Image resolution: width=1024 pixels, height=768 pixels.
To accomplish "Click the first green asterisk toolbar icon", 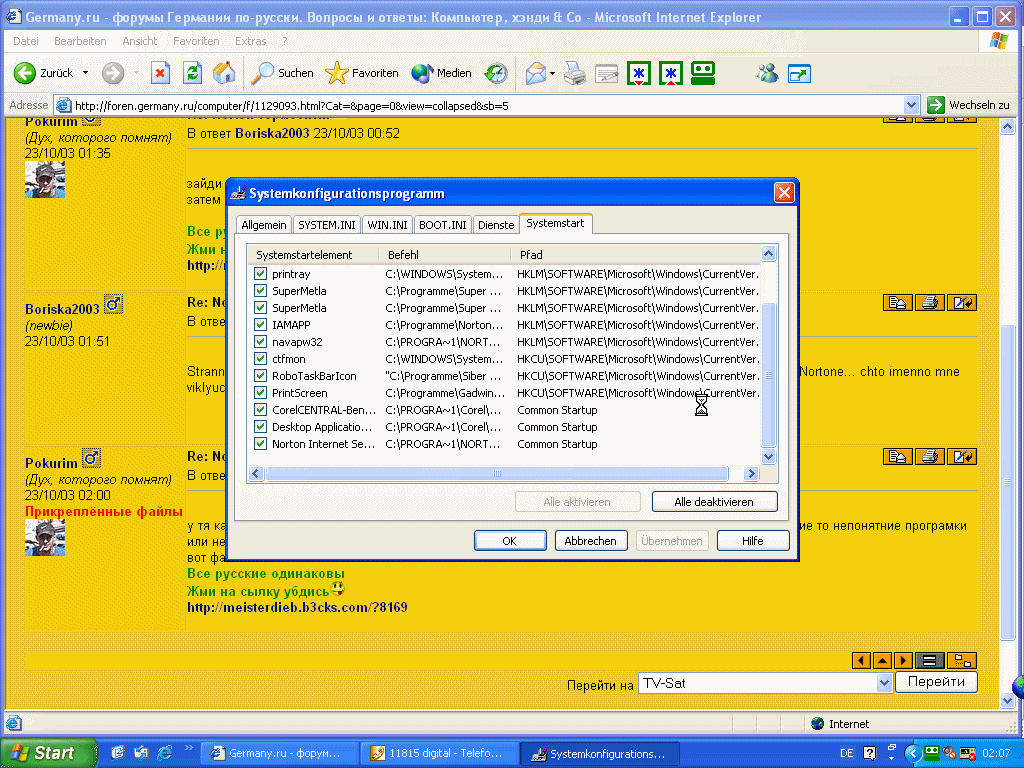I will click(x=639, y=73).
